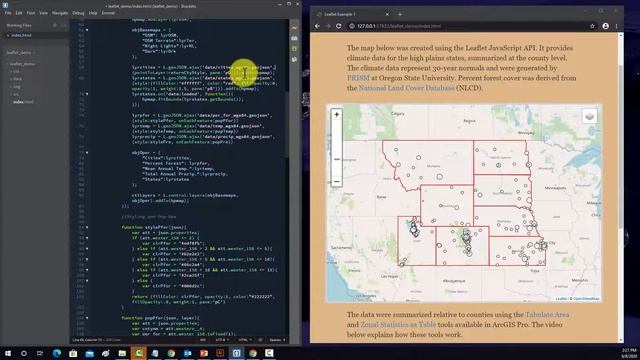Viewport: 640px width, 360px height.
Task: Switch to Brackets app on taskbar
Action: pos(236,353)
